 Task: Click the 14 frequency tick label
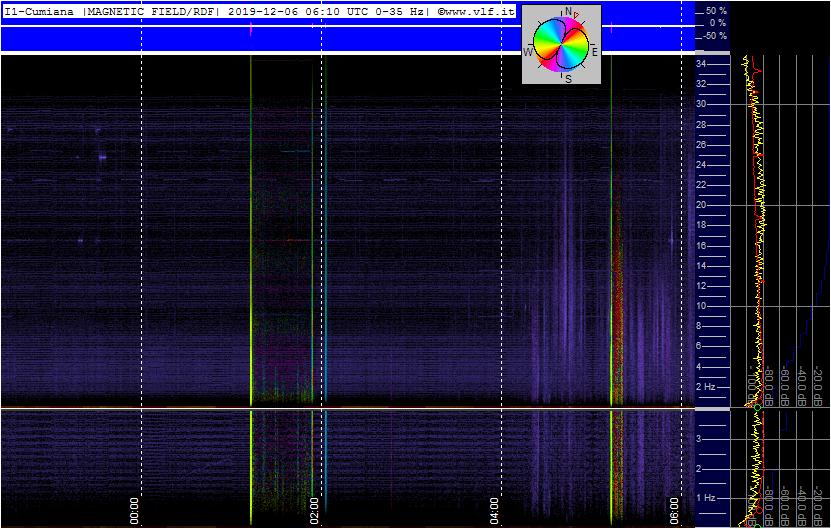pyautogui.click(x=701, y=266)
